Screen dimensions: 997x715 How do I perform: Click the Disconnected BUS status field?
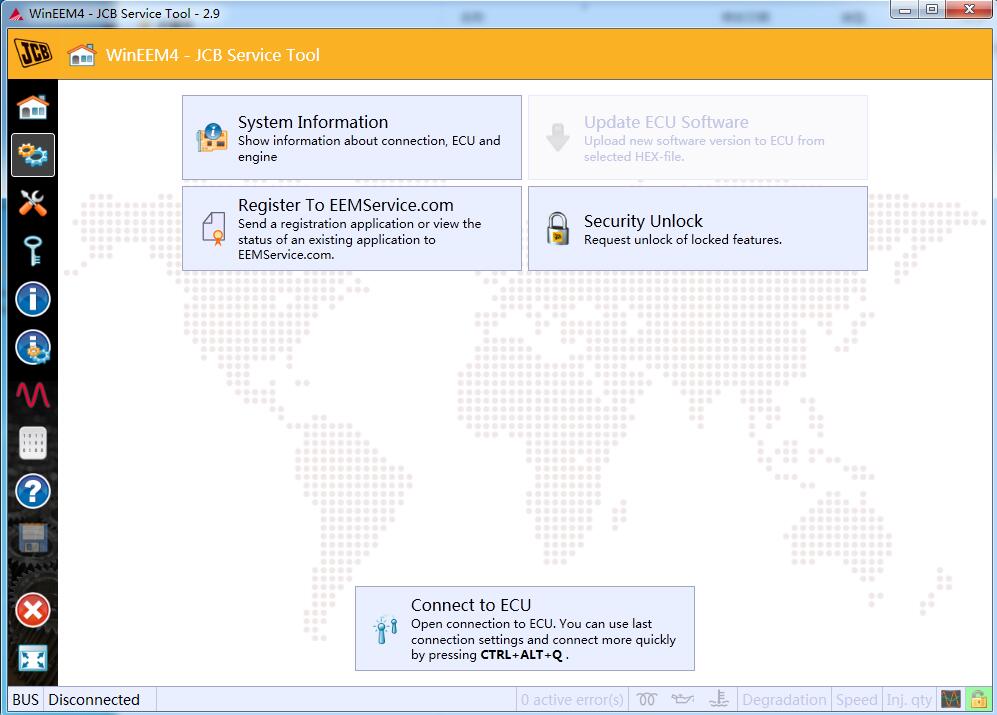coord(95,699)
